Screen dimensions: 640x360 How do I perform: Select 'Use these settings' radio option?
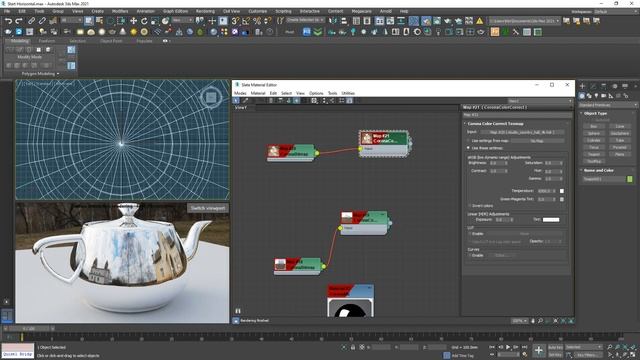[468, 148]
